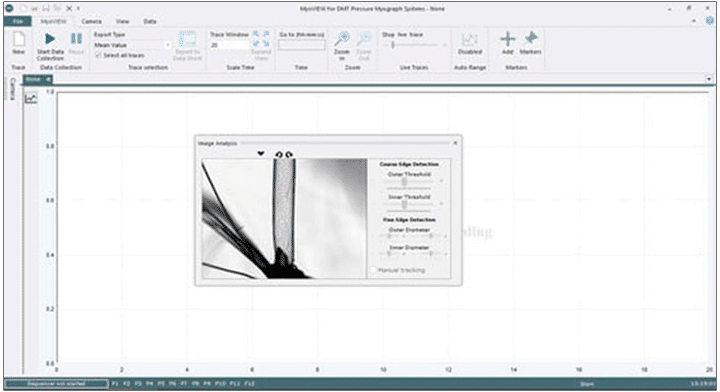Viewport: 720px width, 392px height.
Task: Click the Auto Range Disabled icon
Action: point(469,39)
